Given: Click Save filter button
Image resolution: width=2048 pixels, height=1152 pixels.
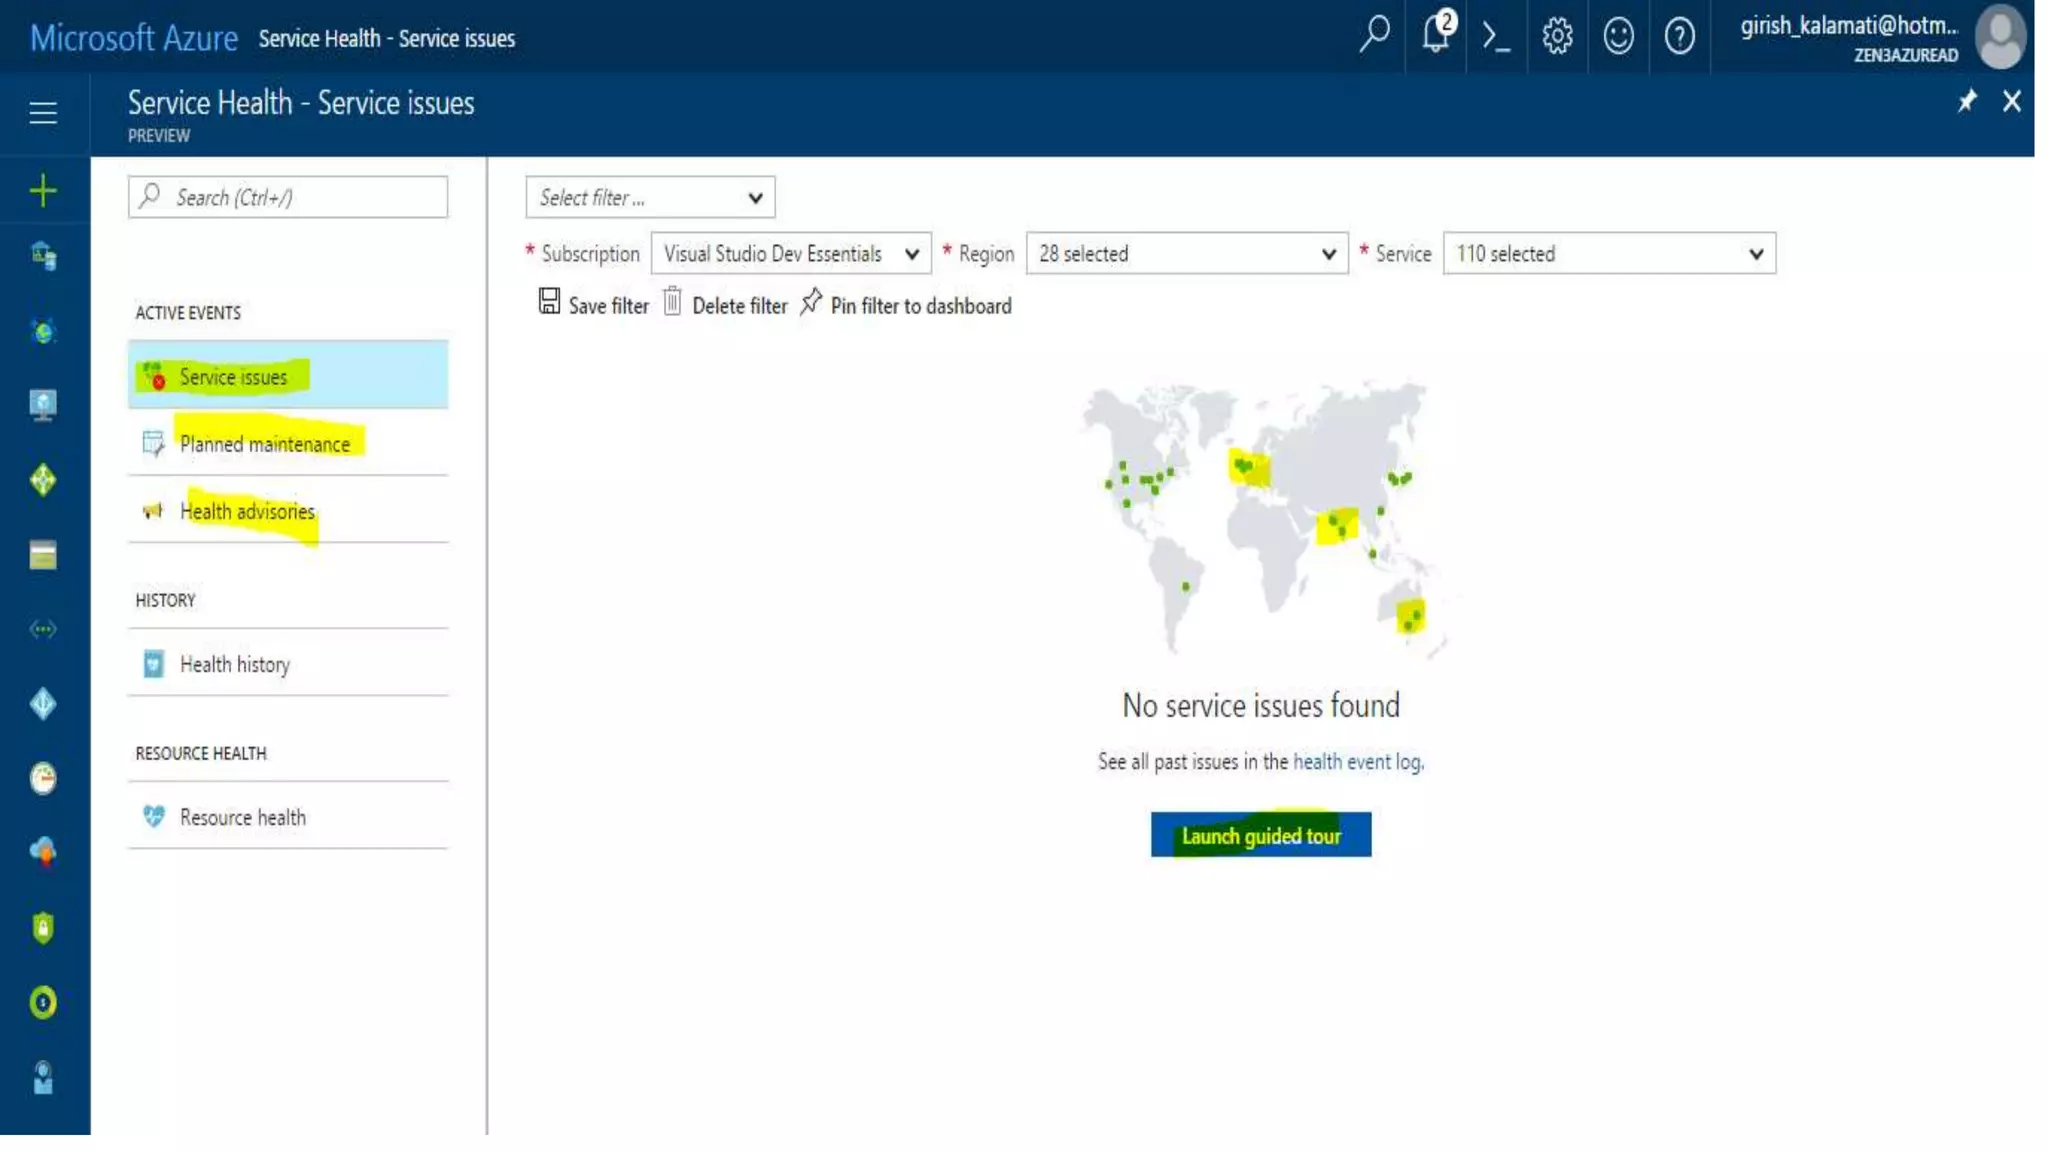Looking at the screenshot, I should [x=594, y=305].
